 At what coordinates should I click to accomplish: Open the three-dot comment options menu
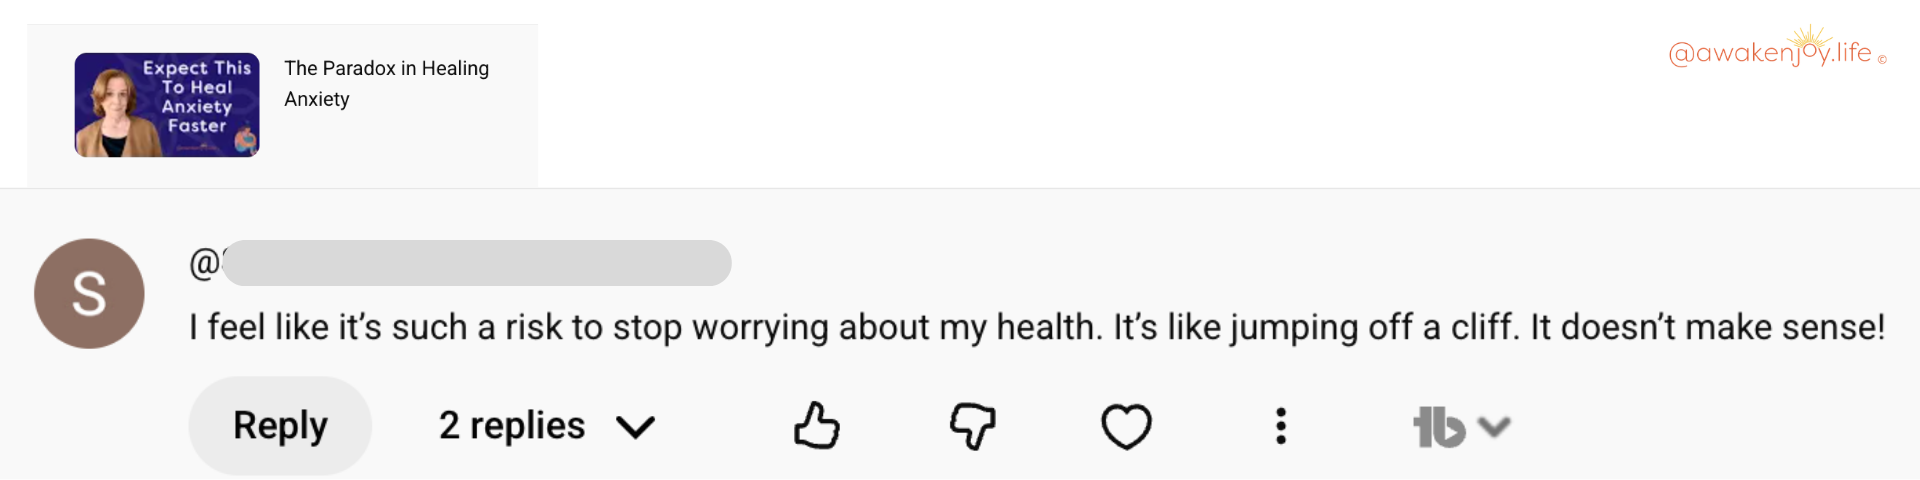pos(1280,426)
